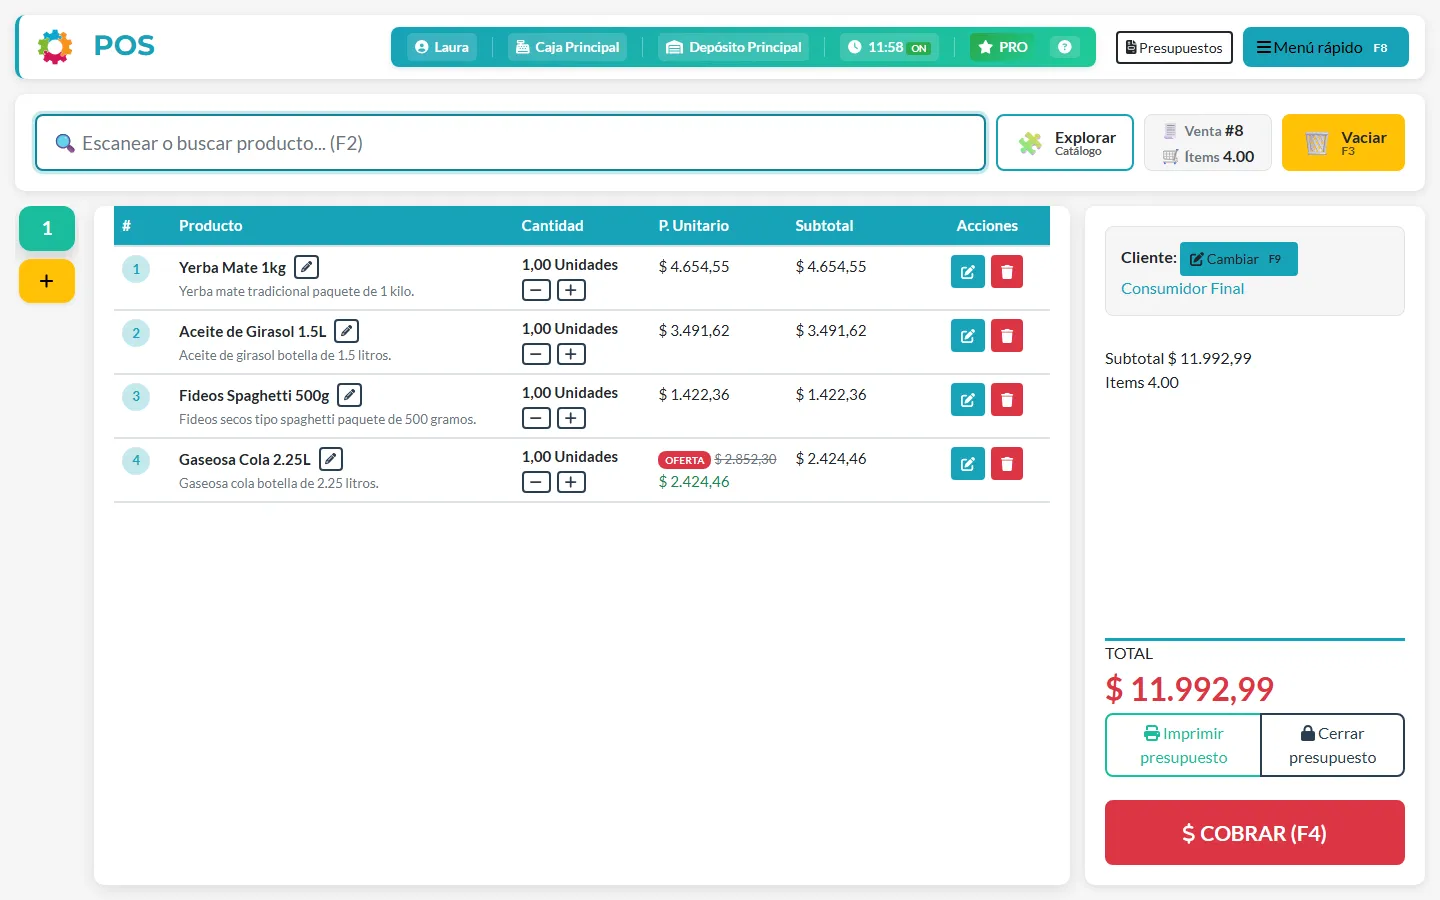Edit the Fideos Spaghetti 500g row

[967, 400]
